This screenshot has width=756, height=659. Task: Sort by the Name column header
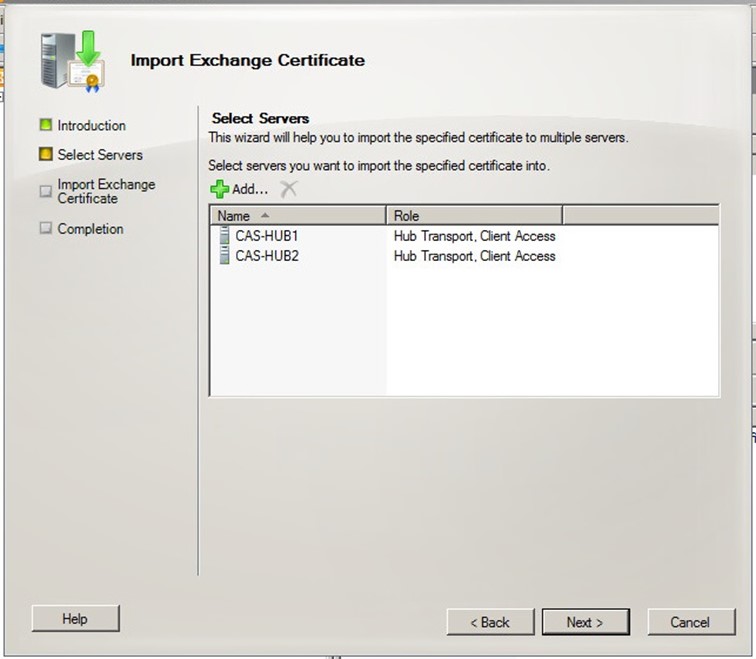[298, 215]
